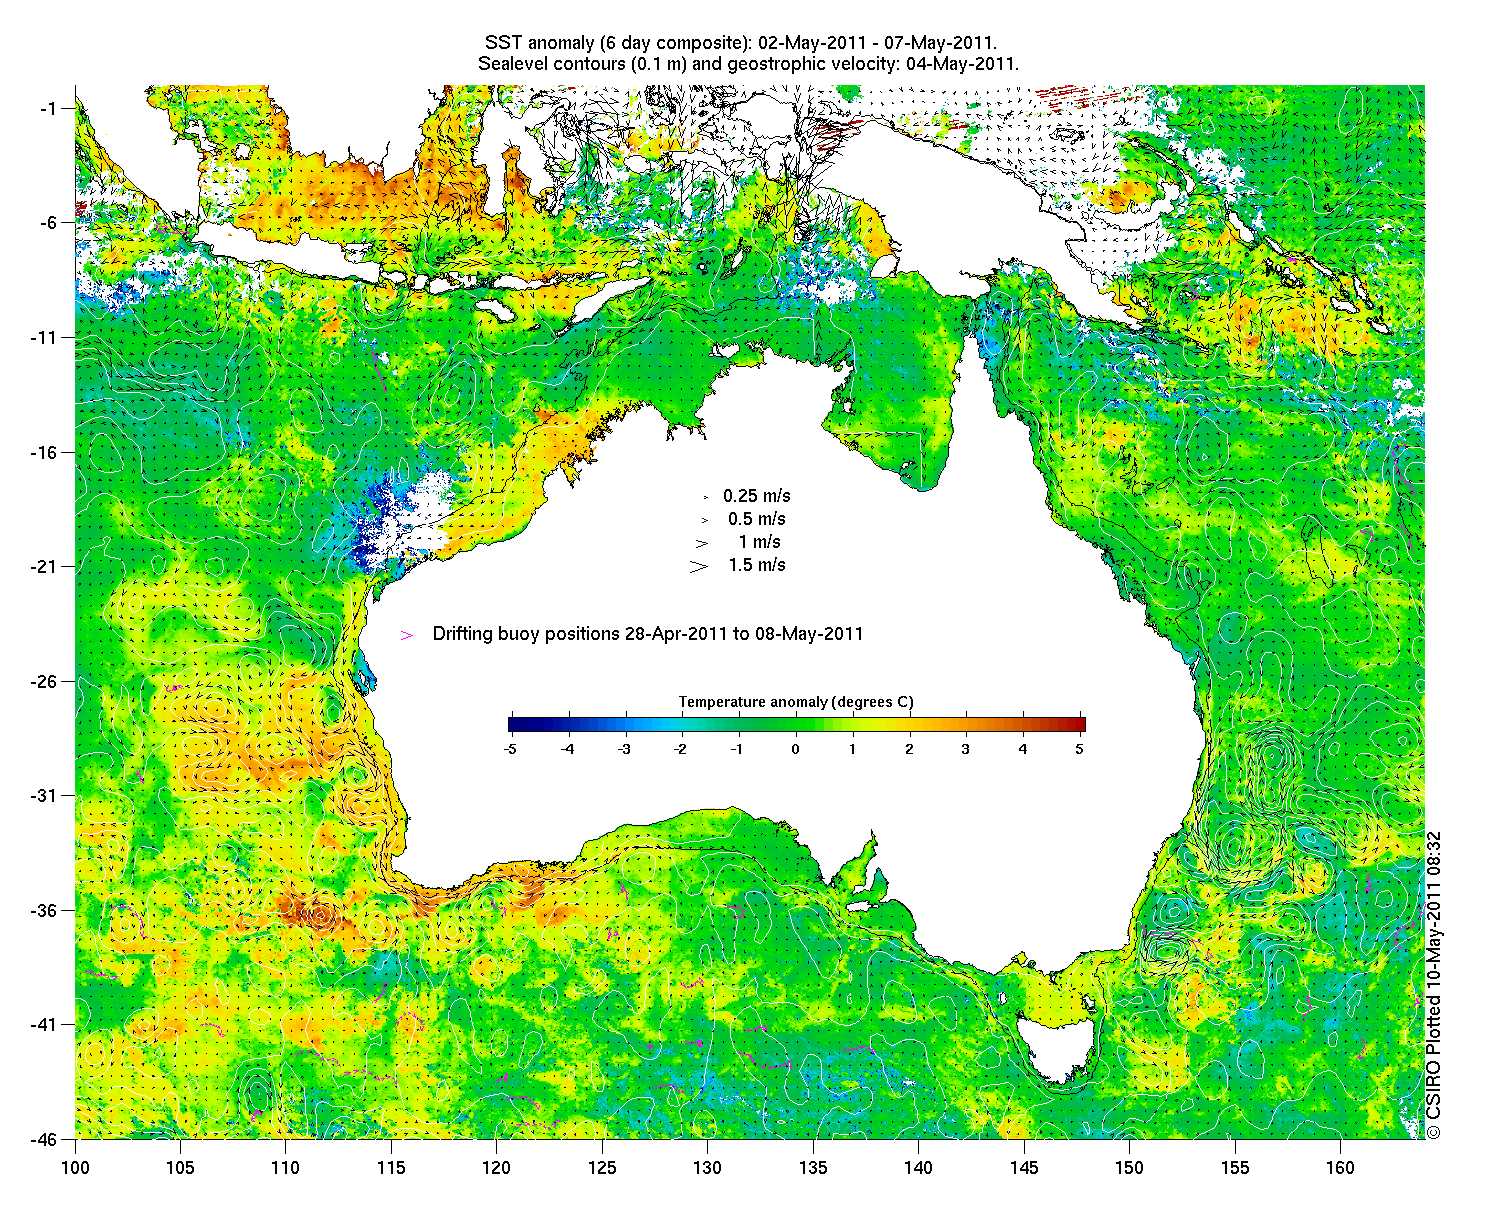Screen dimensions: 1500x1225
Task: Click the 1.5 m/s velocity arrow symbol
Action: tap(699, 566)
